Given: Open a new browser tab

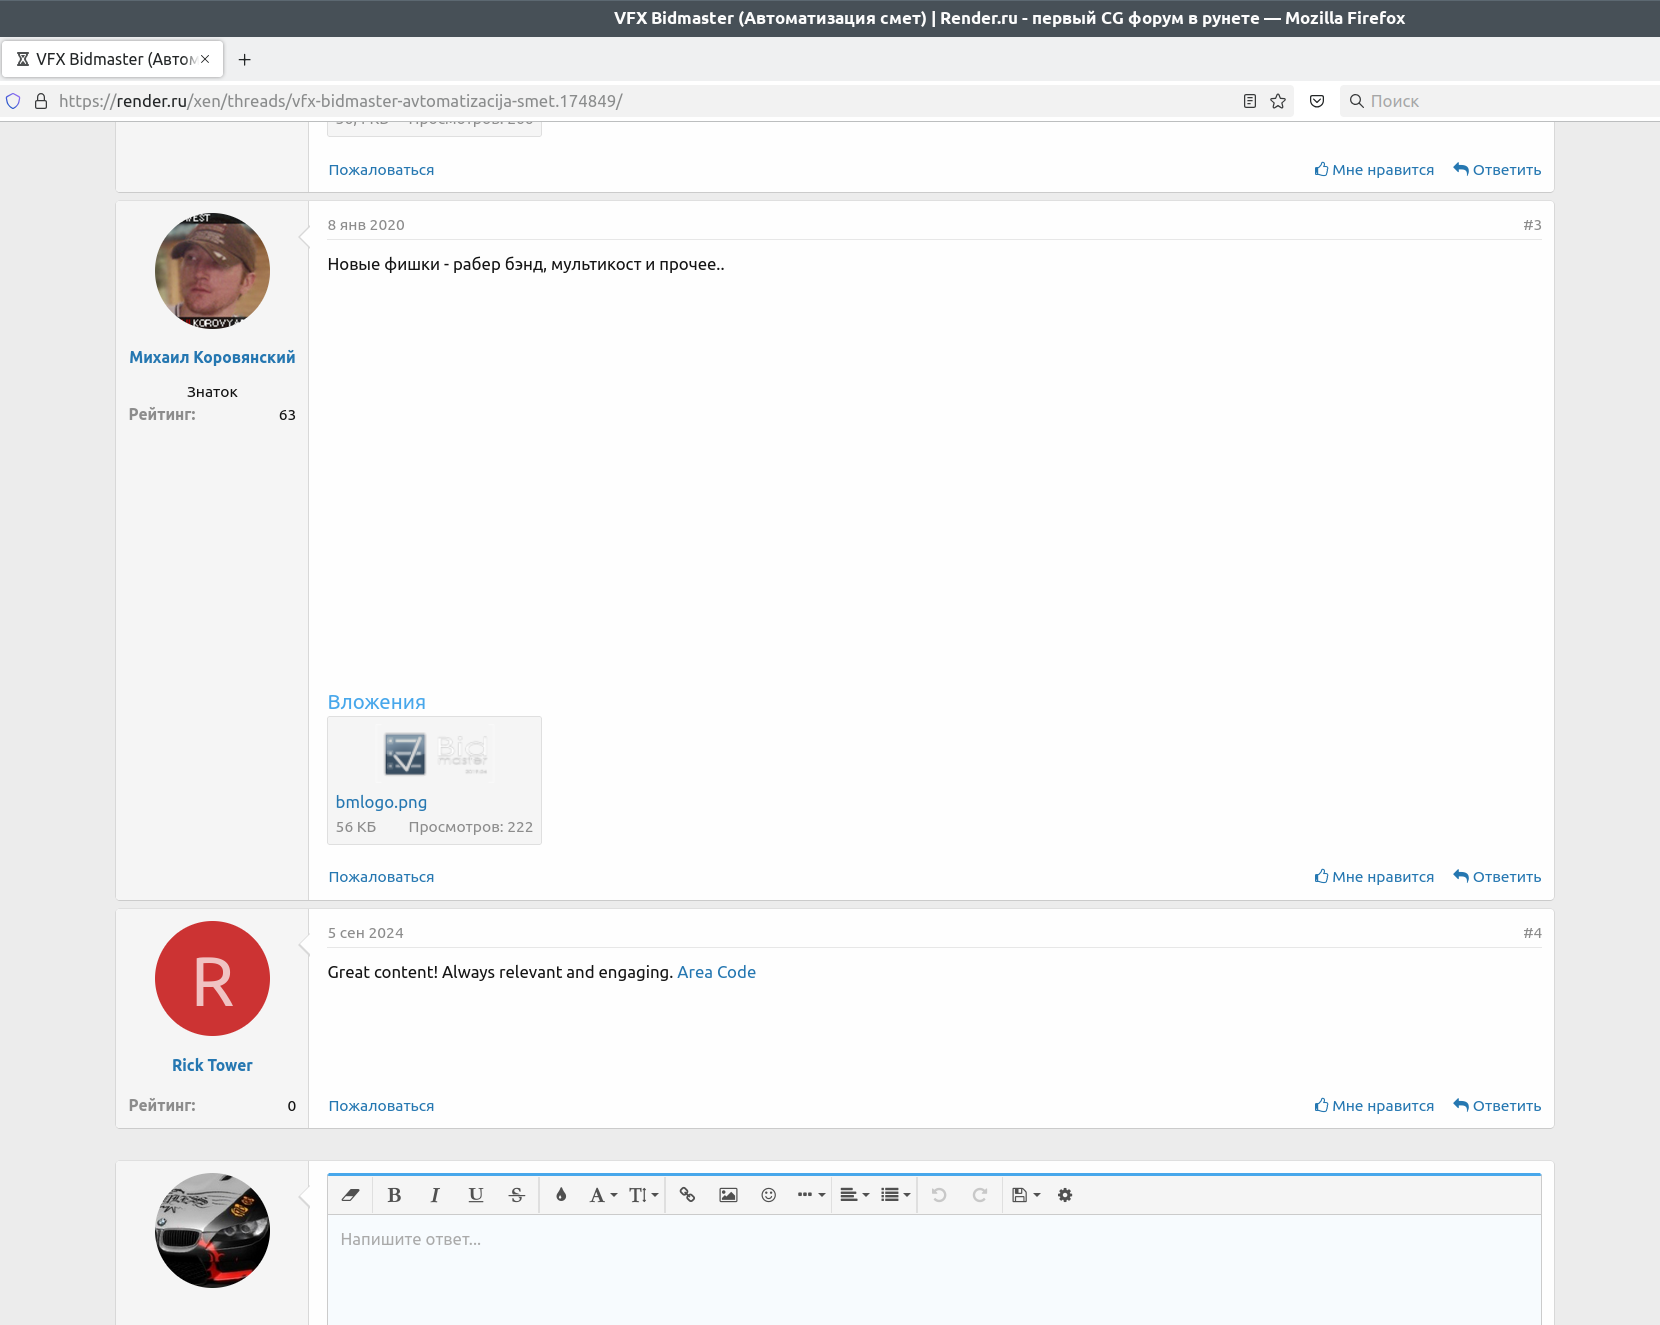Looking at the screenshot, I should point(244,59).
